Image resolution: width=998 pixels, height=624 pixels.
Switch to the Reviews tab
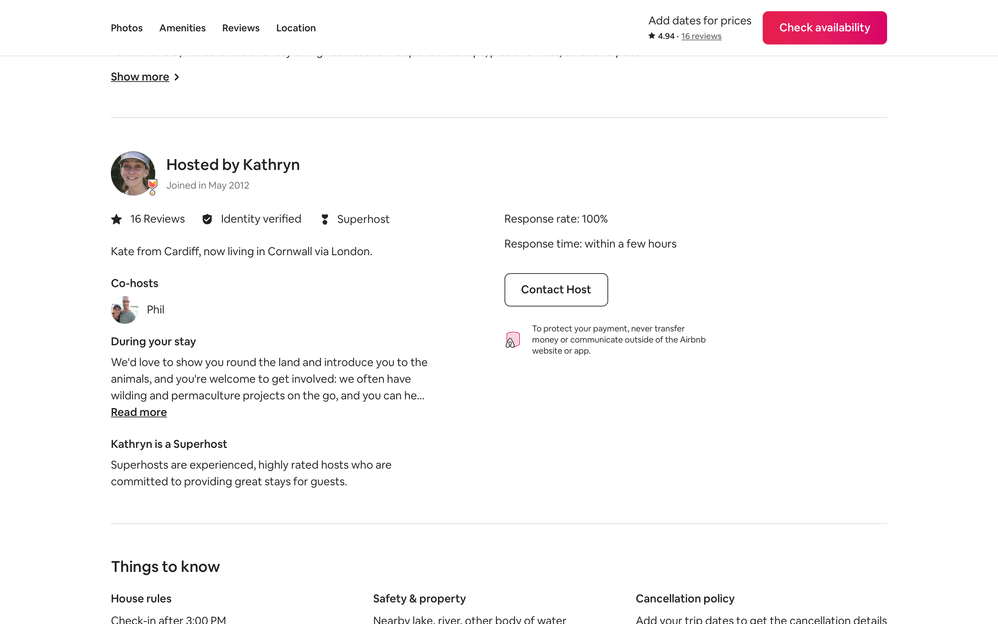[241, 28]
